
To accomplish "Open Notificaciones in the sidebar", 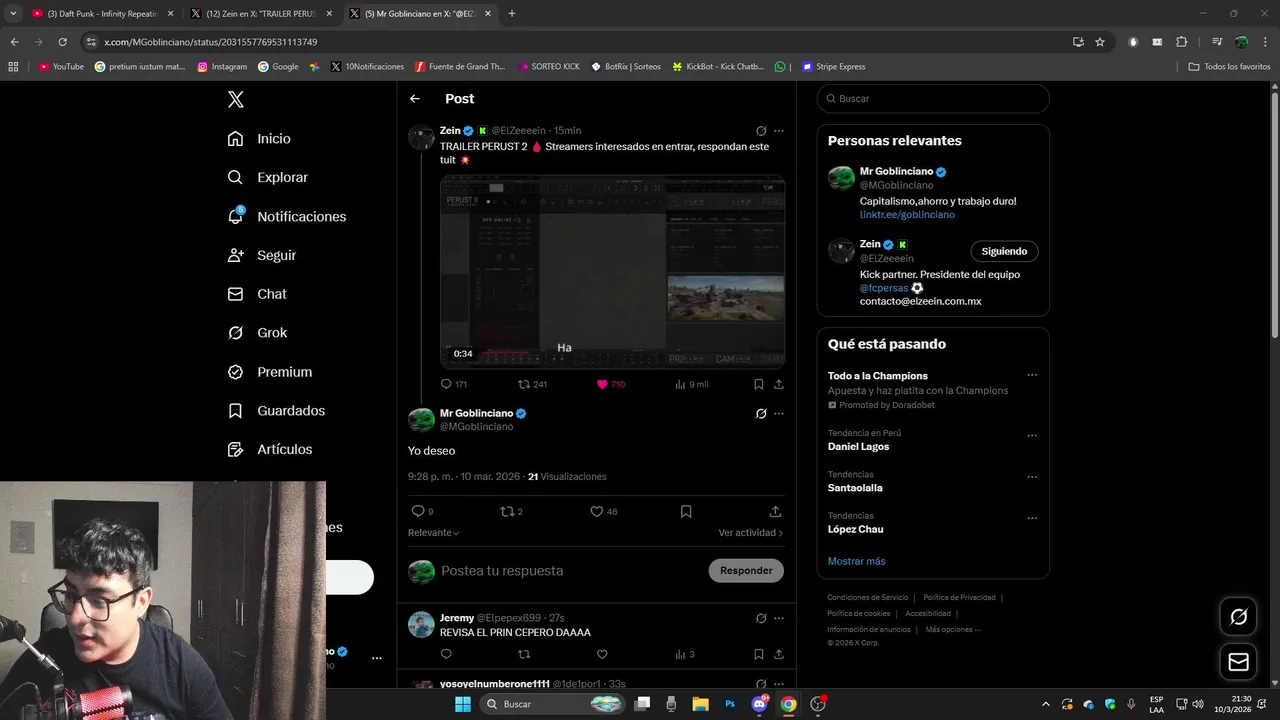I will pyautogui.click(x=286, y=216).
